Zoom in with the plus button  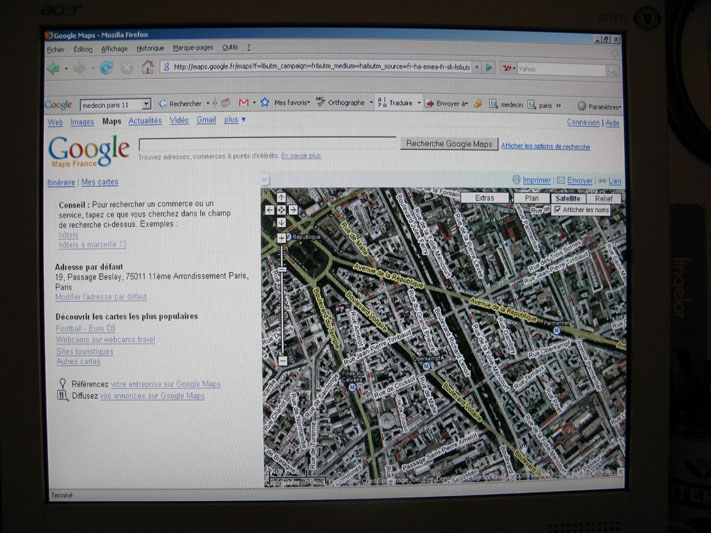[x=282, y=238]
